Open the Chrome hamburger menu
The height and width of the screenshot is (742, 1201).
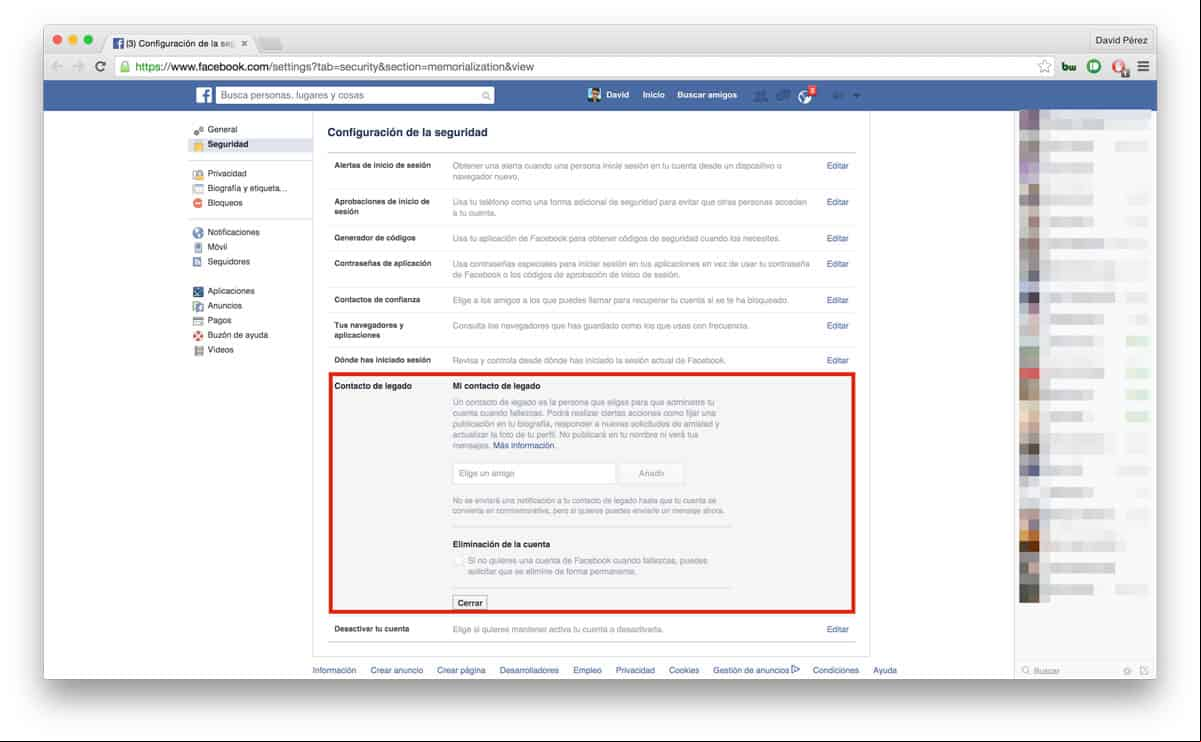[1143, 67]
